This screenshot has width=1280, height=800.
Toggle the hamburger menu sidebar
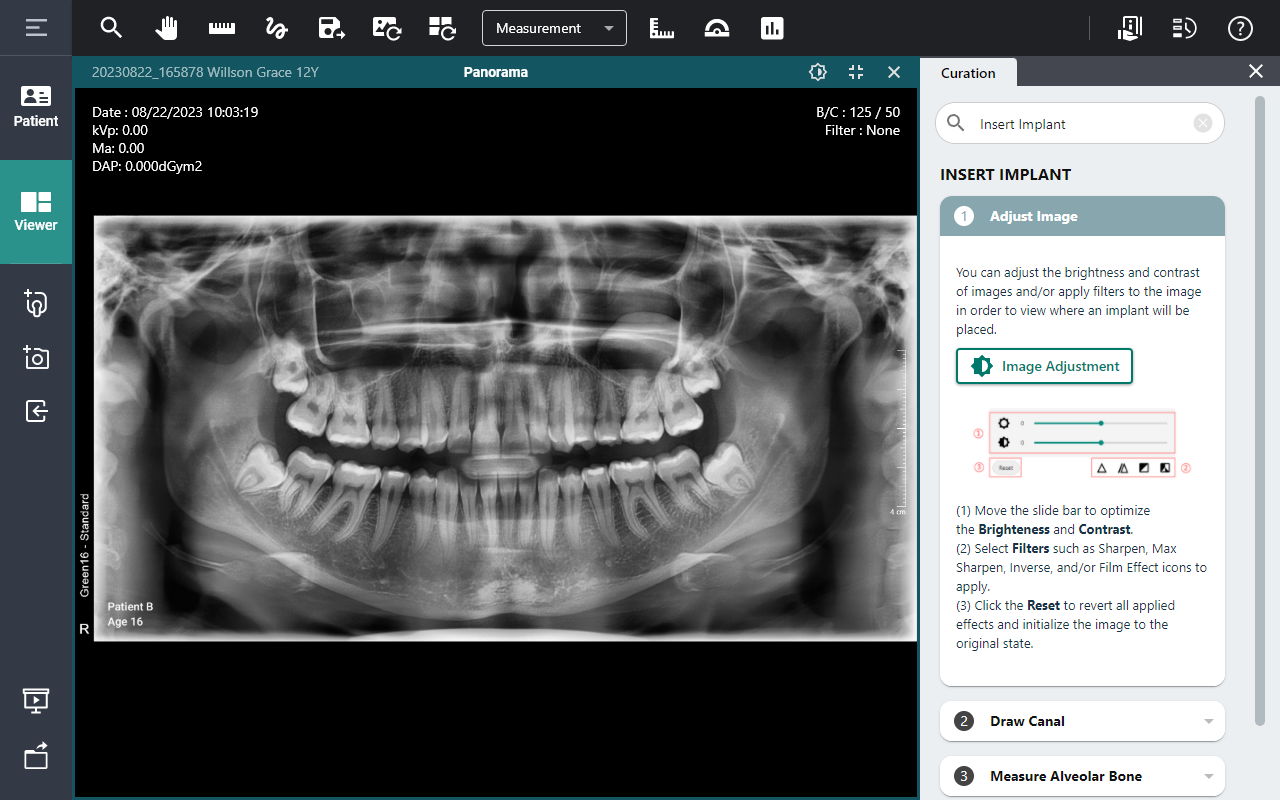[x=36, y=28]
